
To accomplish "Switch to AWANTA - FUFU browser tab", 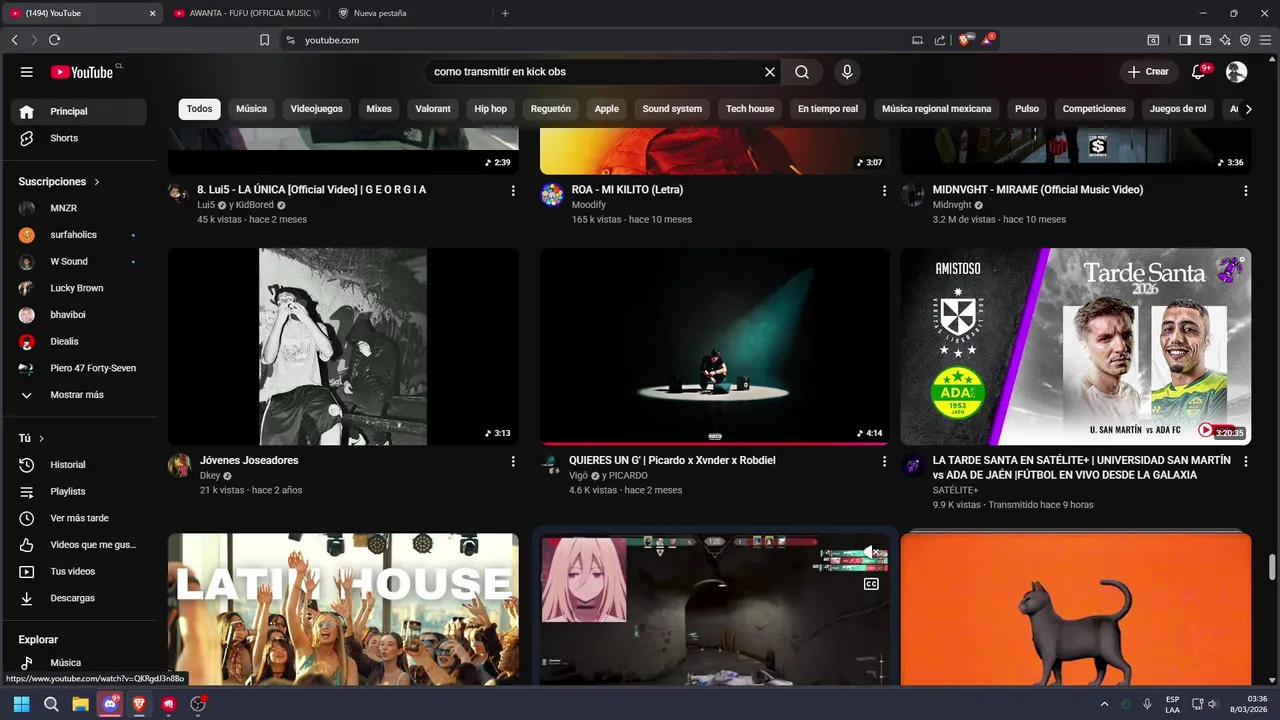I will click(246, 13).
